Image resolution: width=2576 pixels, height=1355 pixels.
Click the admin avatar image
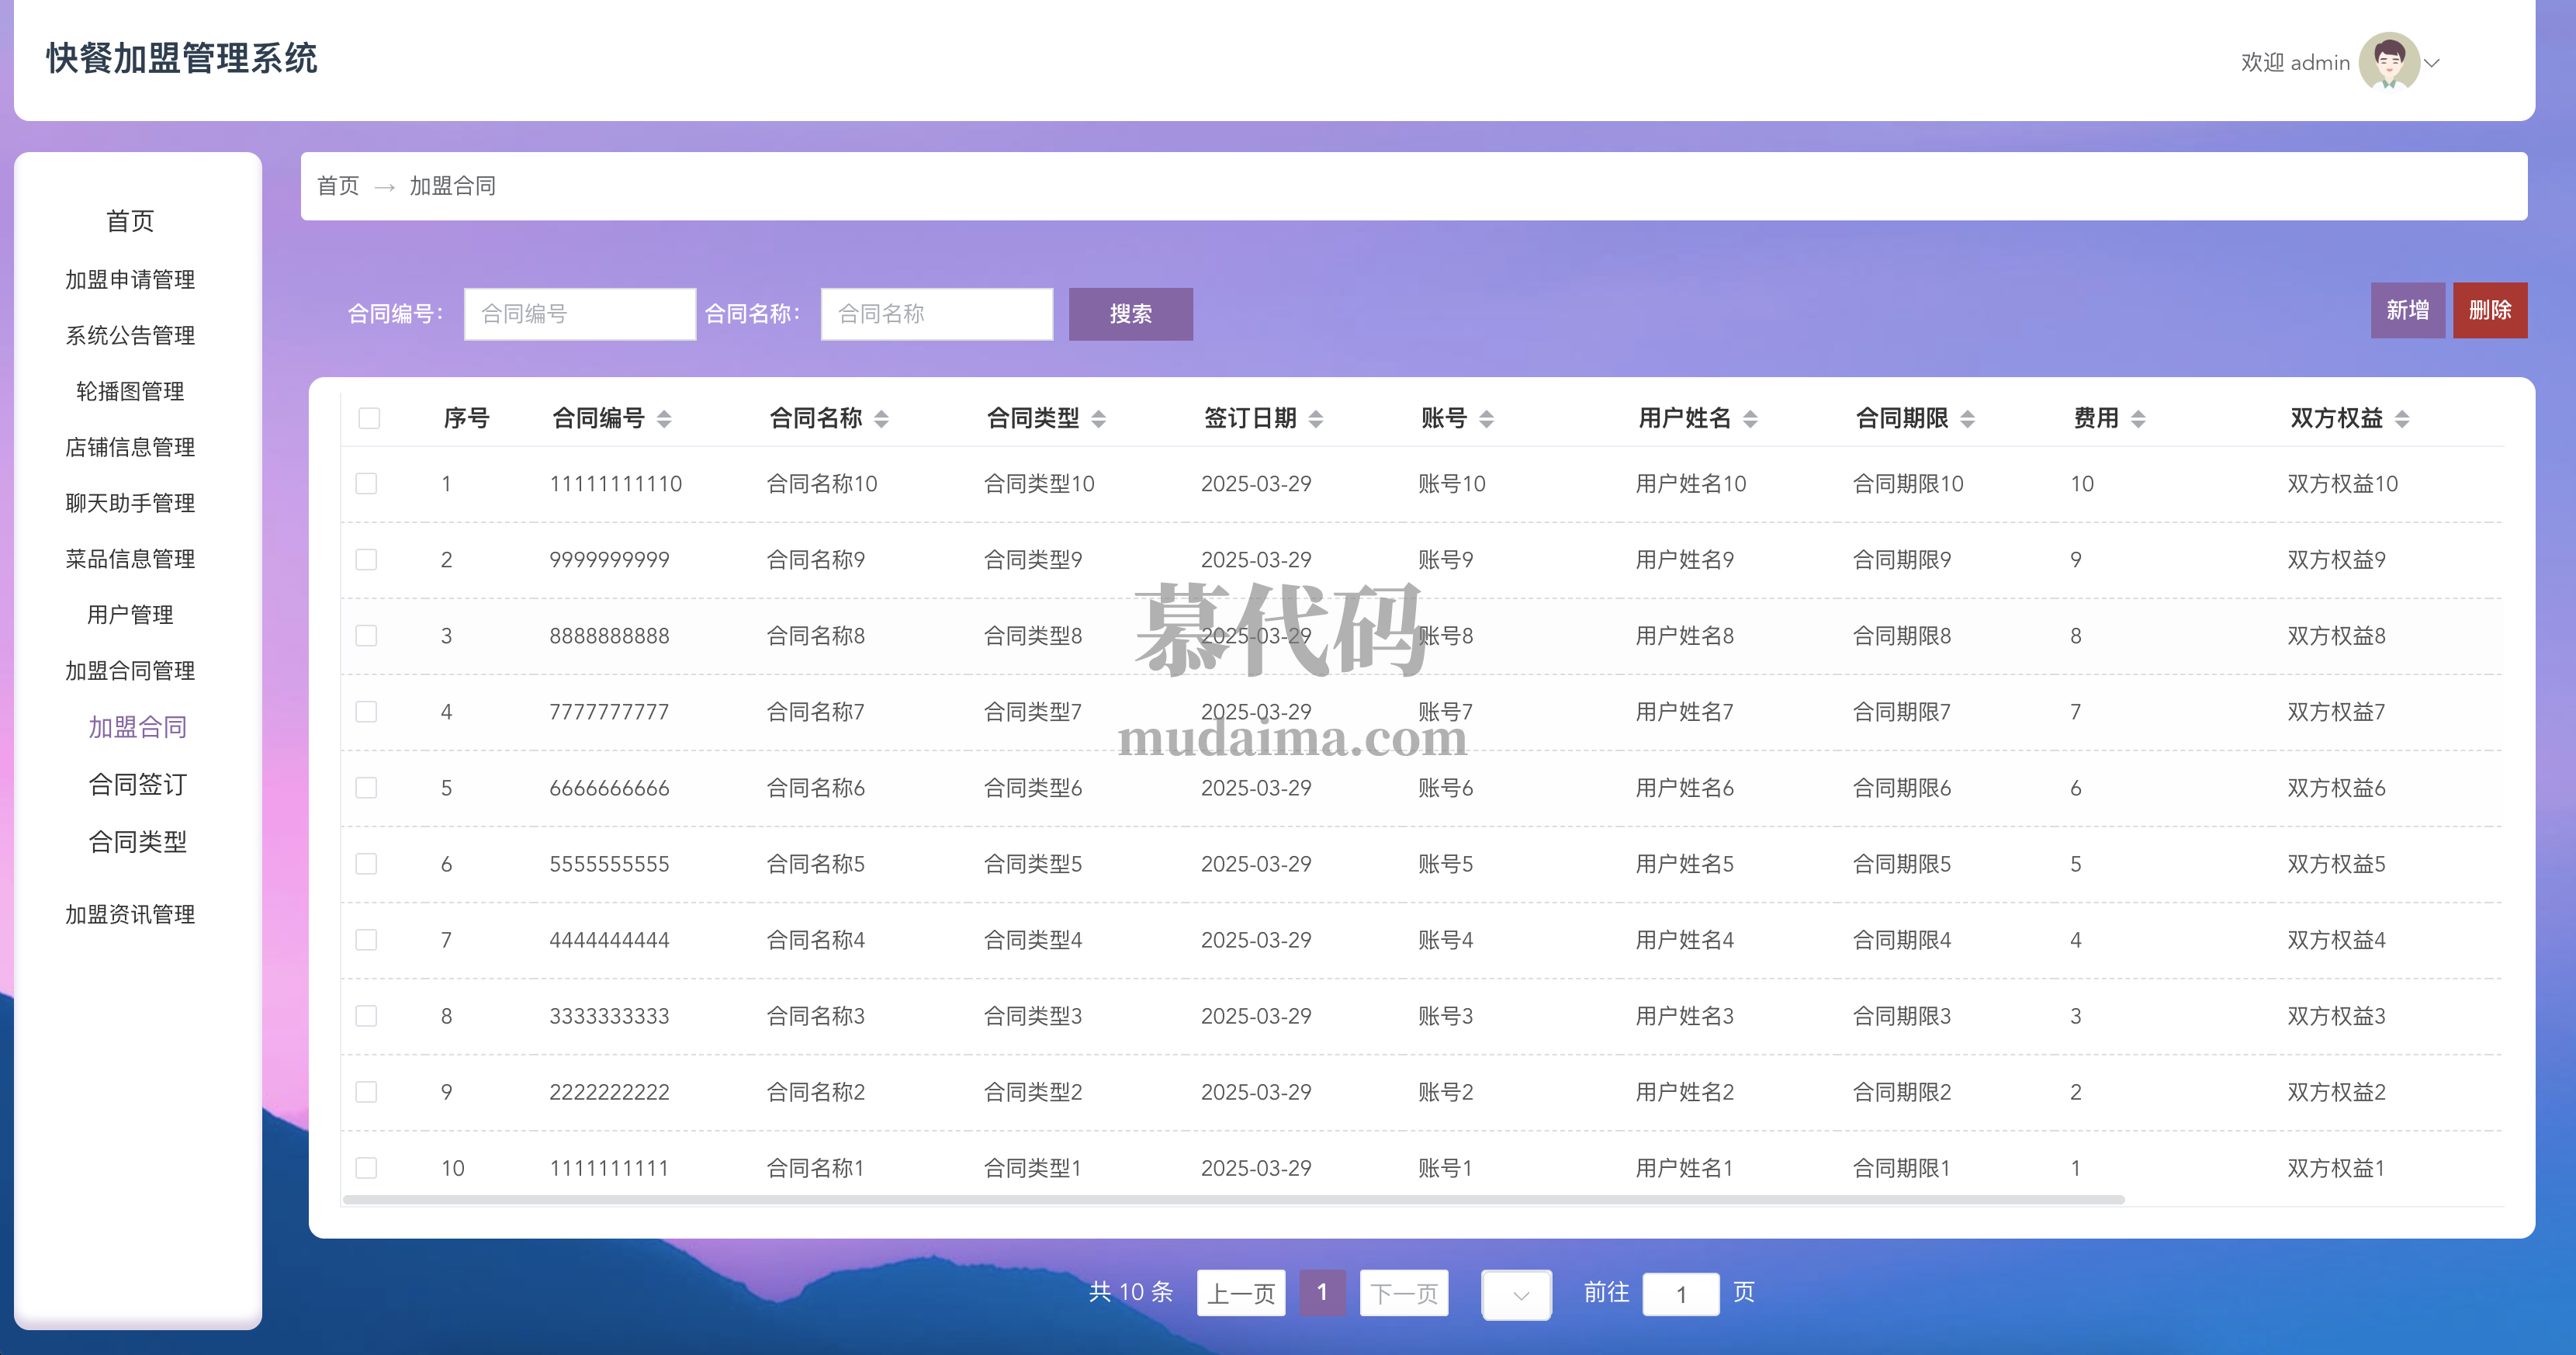(2388, 61)
